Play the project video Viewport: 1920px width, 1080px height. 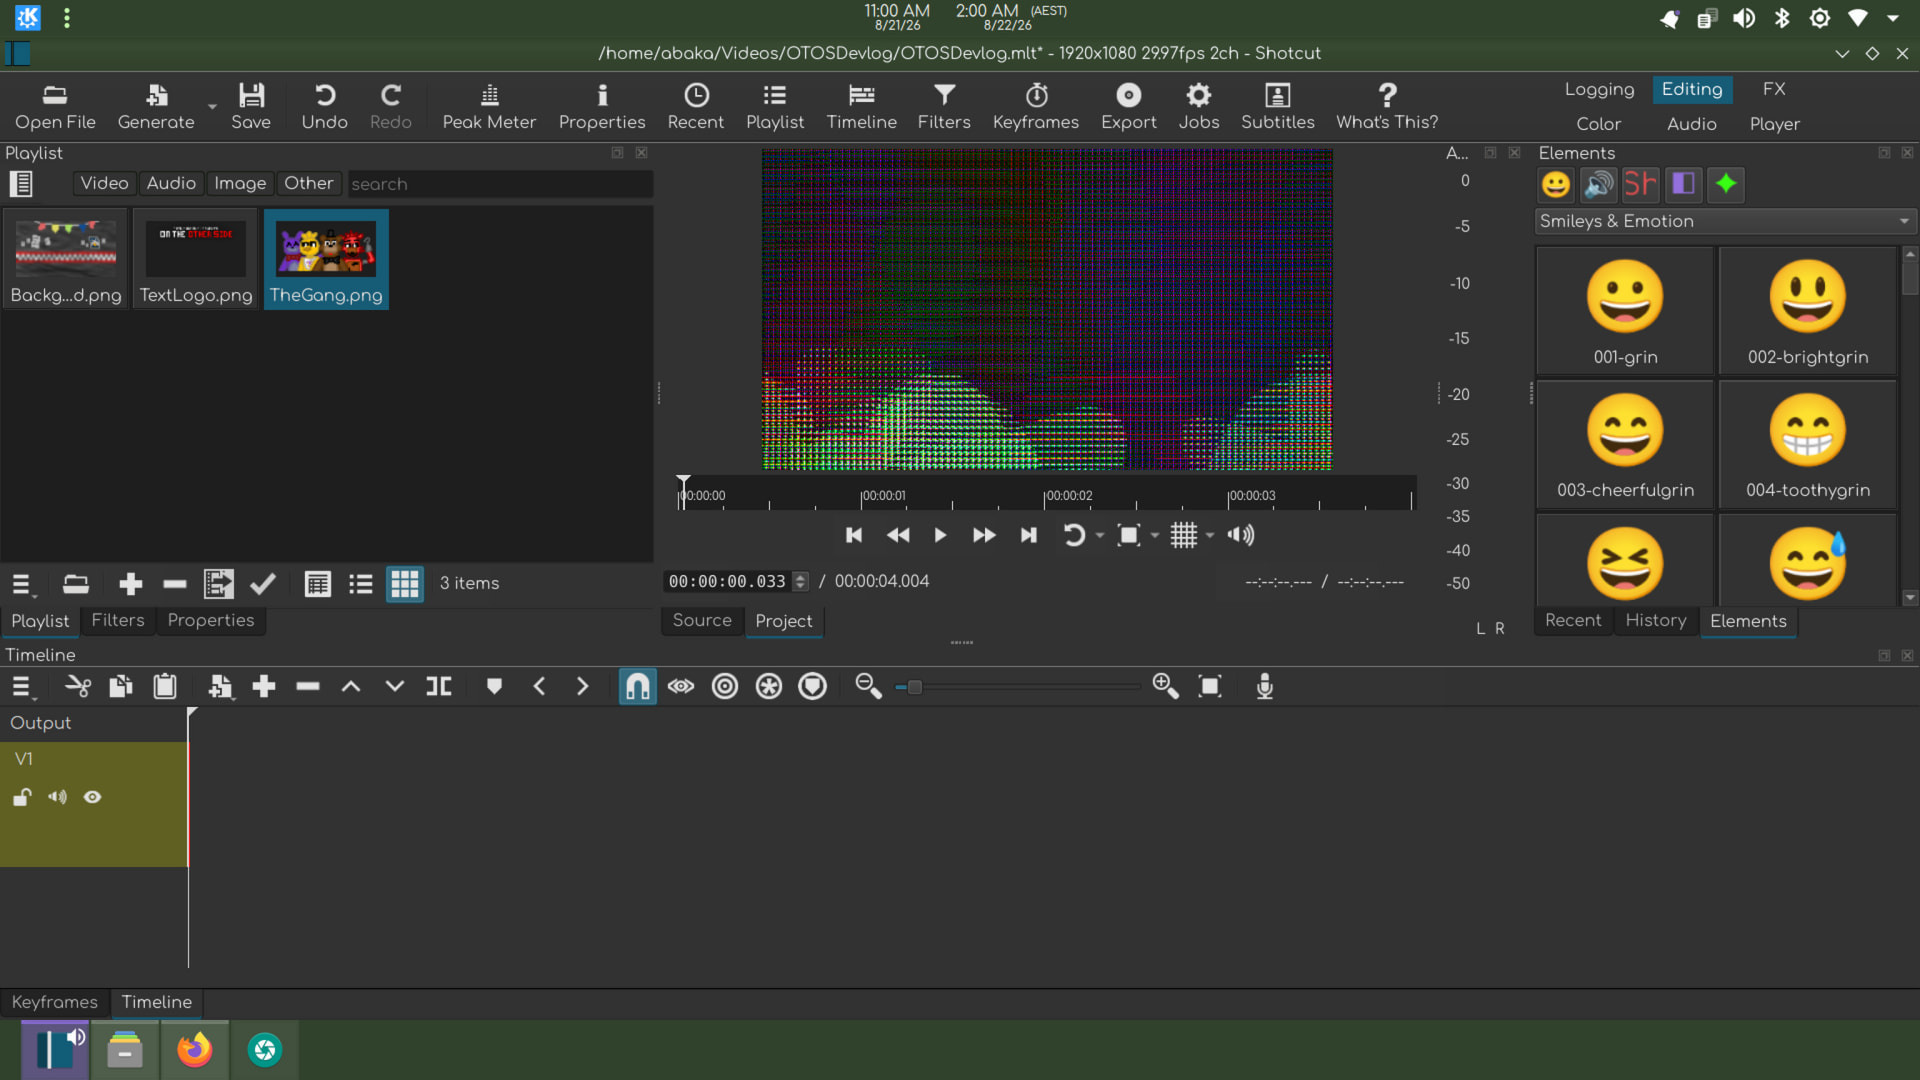pos(940,536)
